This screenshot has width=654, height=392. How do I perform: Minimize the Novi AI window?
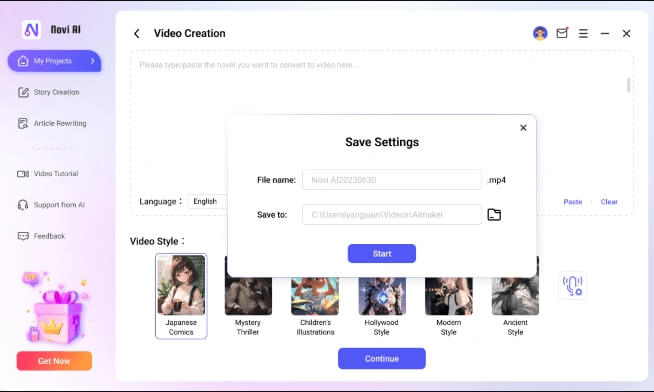(x=605, y=33)
